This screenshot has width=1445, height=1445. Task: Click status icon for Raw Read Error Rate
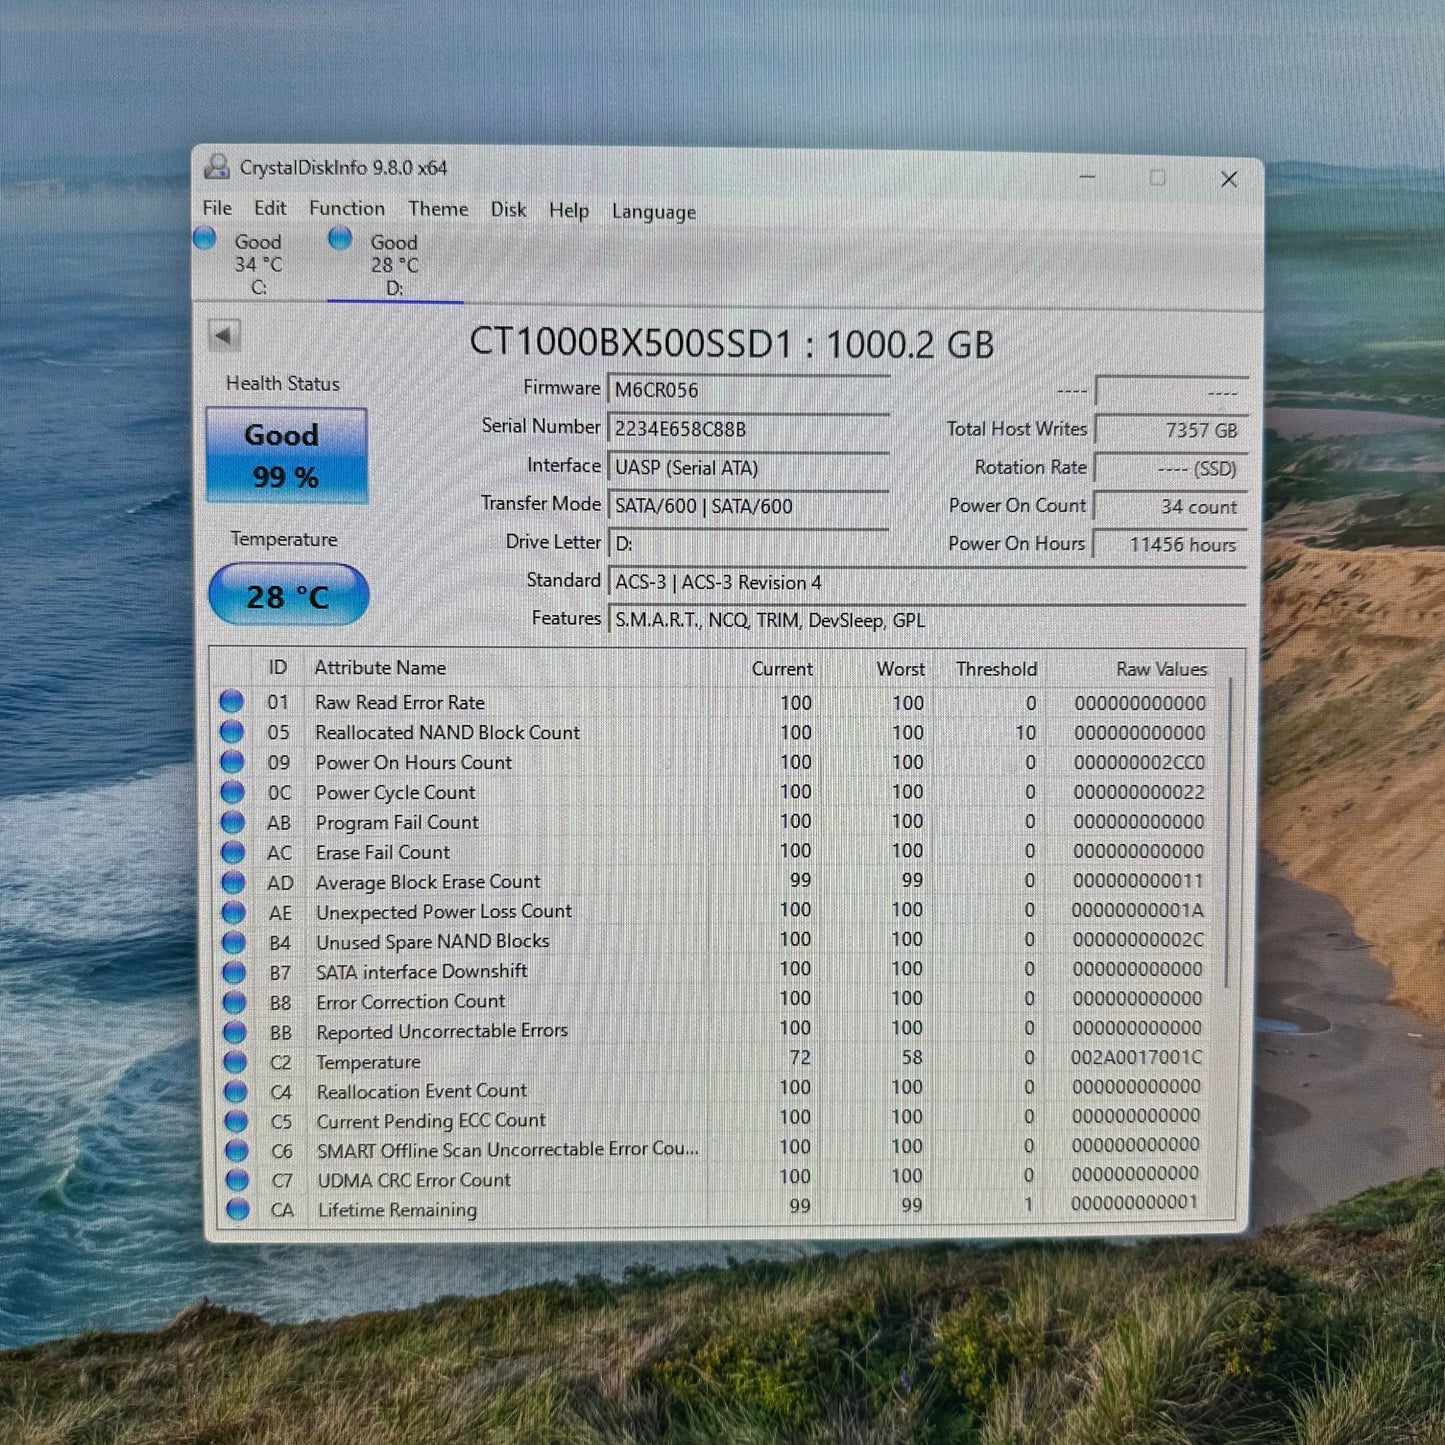point(232,702)
